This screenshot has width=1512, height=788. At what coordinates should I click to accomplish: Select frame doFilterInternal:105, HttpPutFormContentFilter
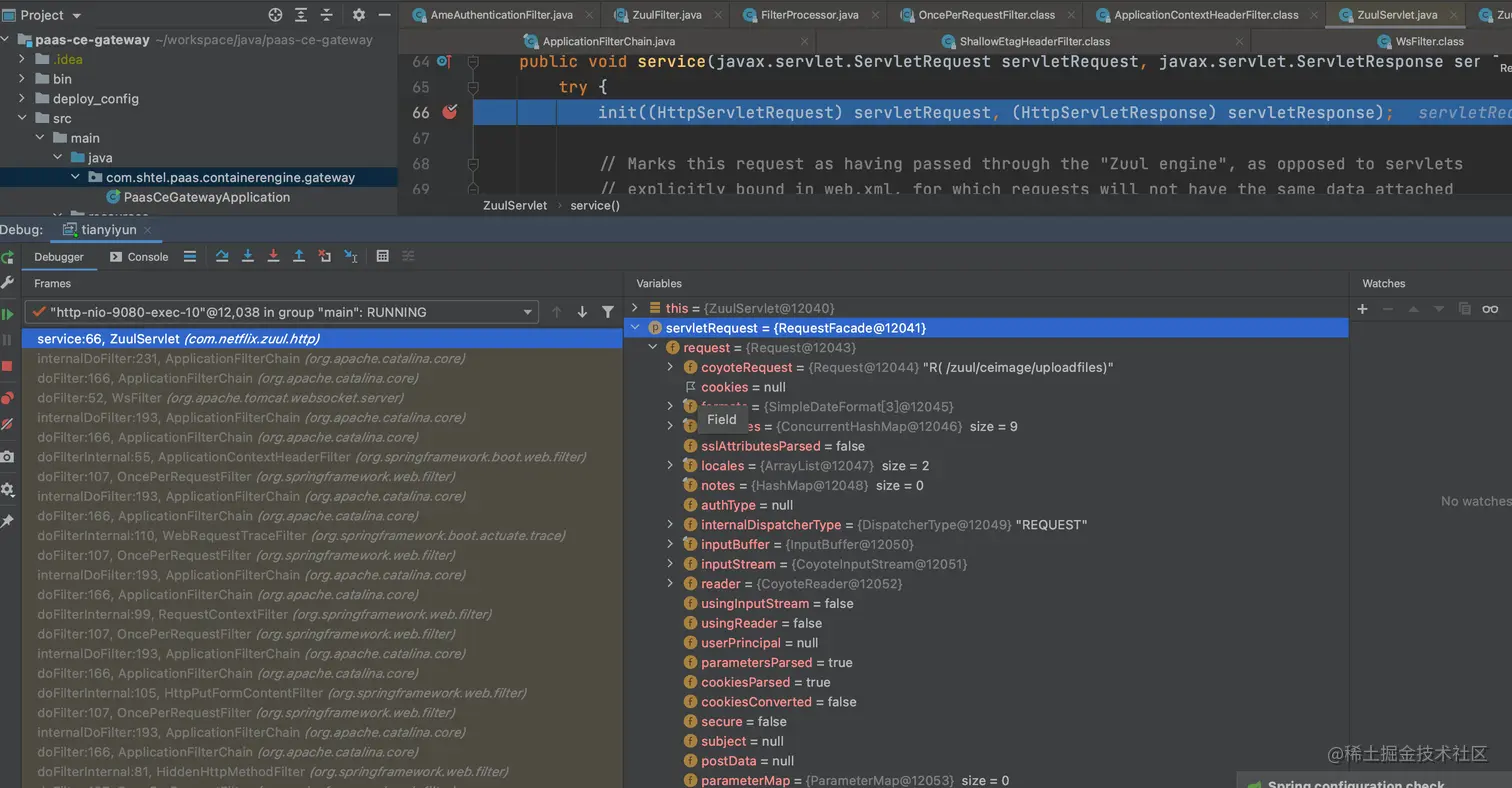click(x=322, y=693)
